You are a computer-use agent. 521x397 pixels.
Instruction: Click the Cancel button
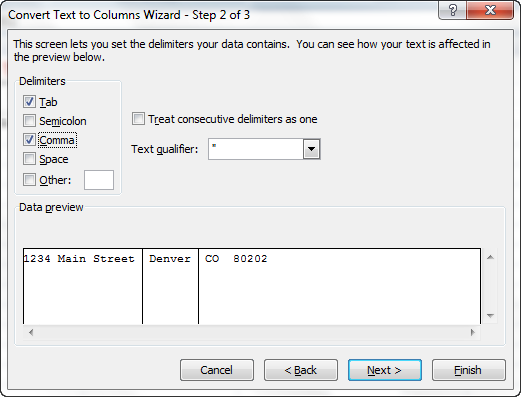(217, 370)
